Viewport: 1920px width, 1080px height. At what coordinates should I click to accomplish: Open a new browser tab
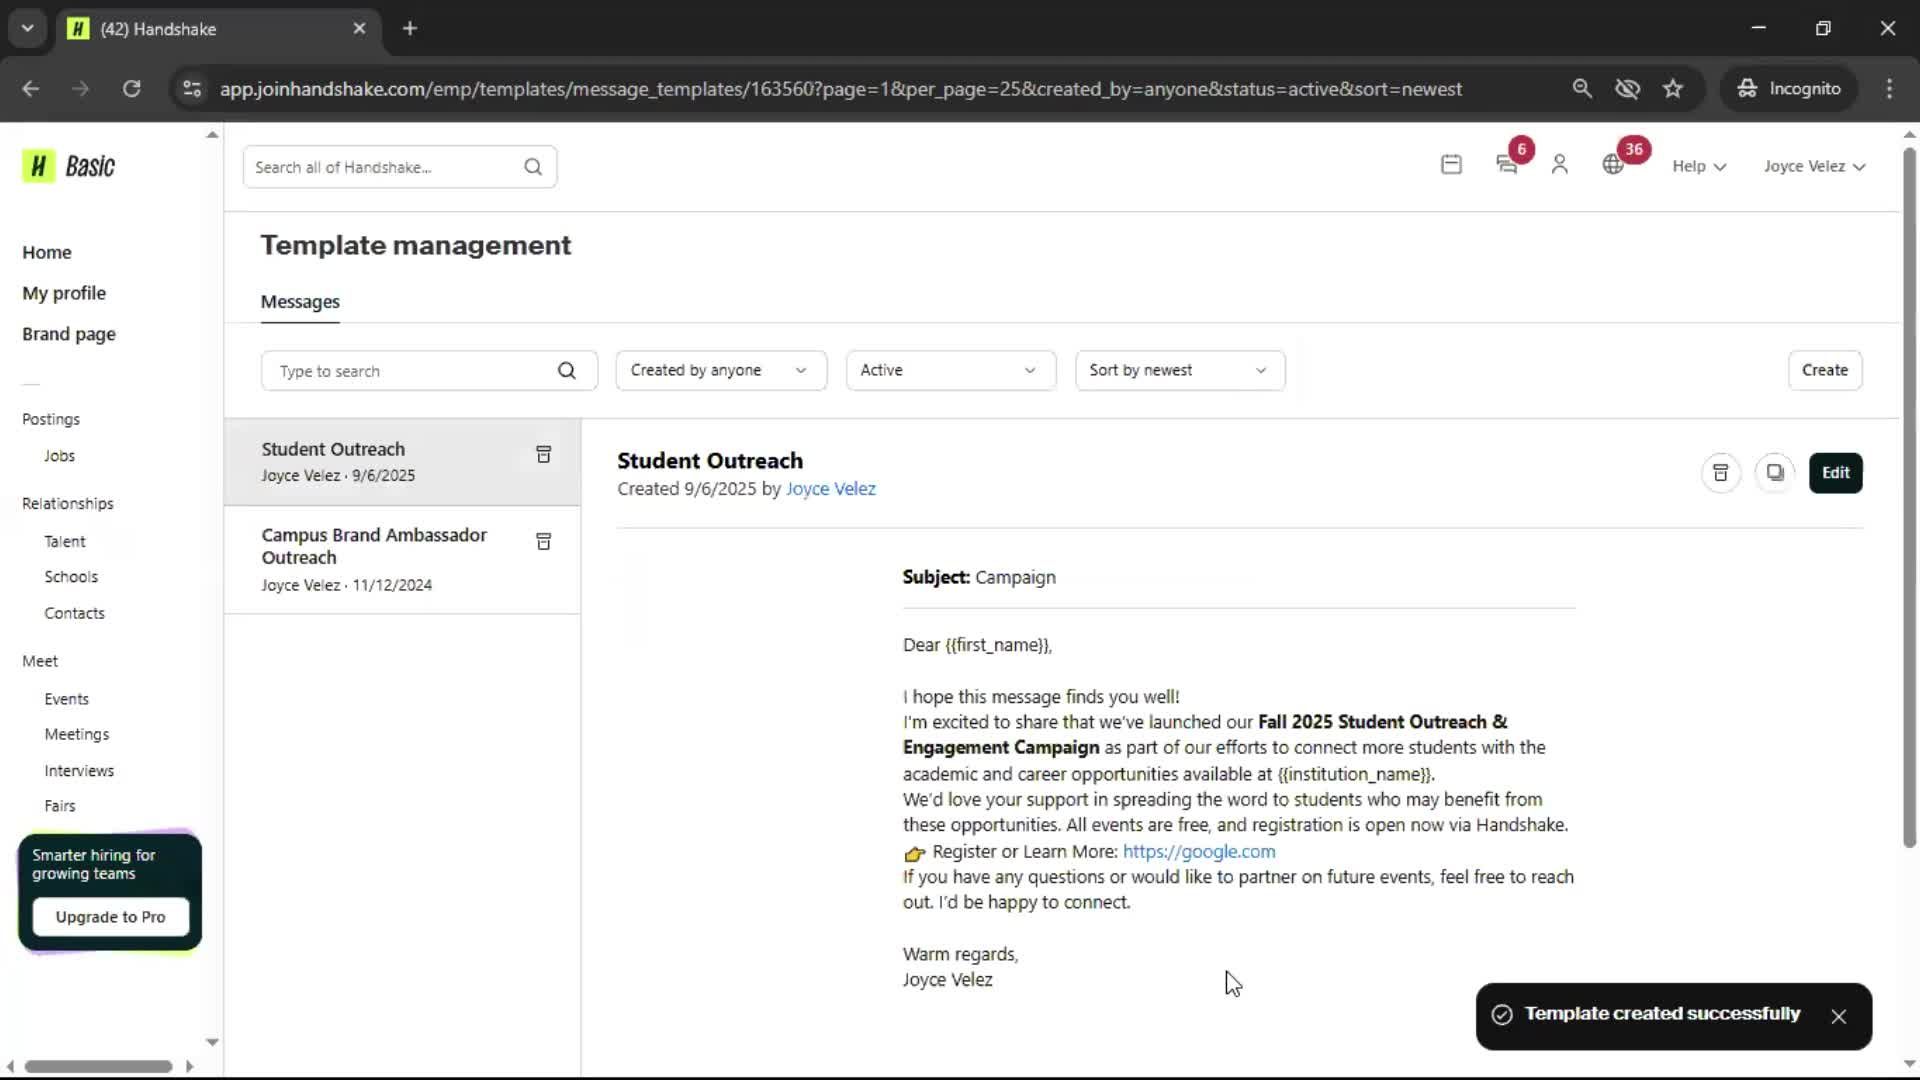tap(410, 29)
